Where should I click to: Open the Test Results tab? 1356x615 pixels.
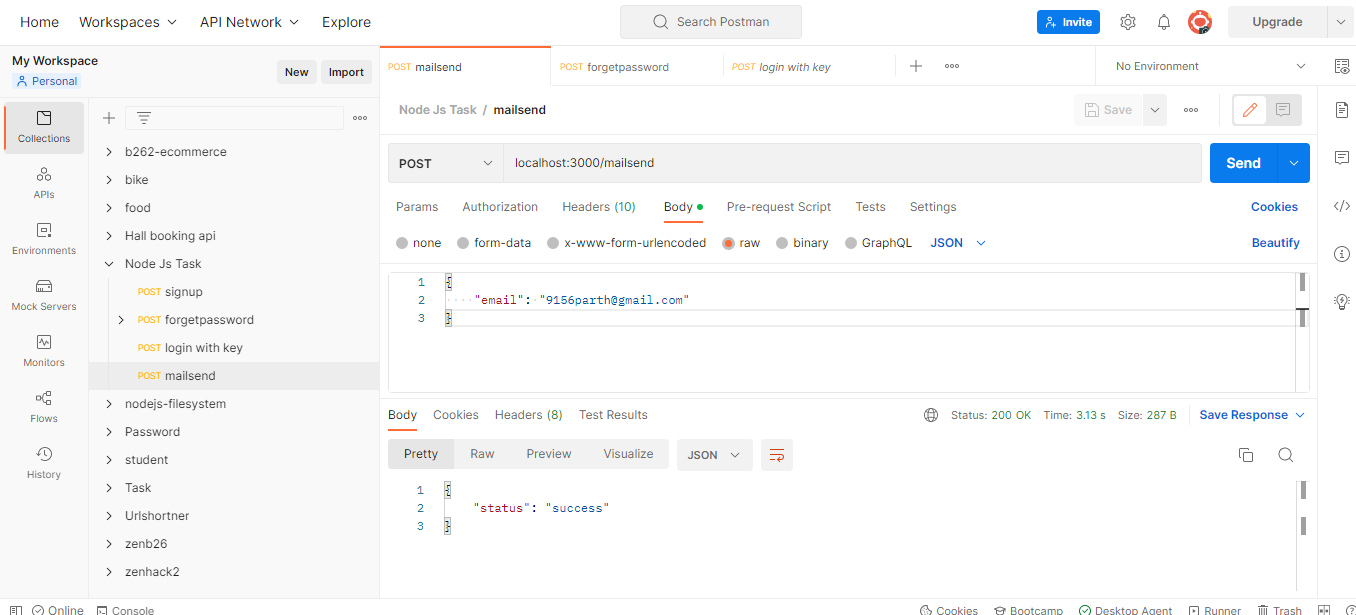pyautogui.click(x=613, y=414)
